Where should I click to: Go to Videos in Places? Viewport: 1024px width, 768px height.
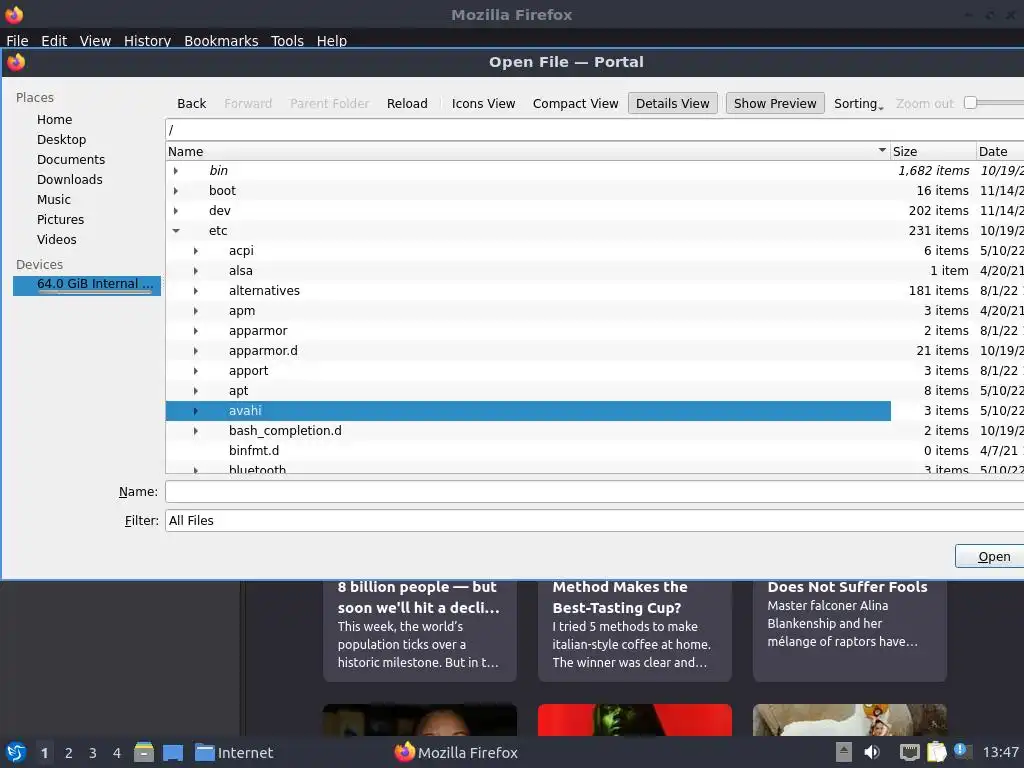click(x=56, y=240)
